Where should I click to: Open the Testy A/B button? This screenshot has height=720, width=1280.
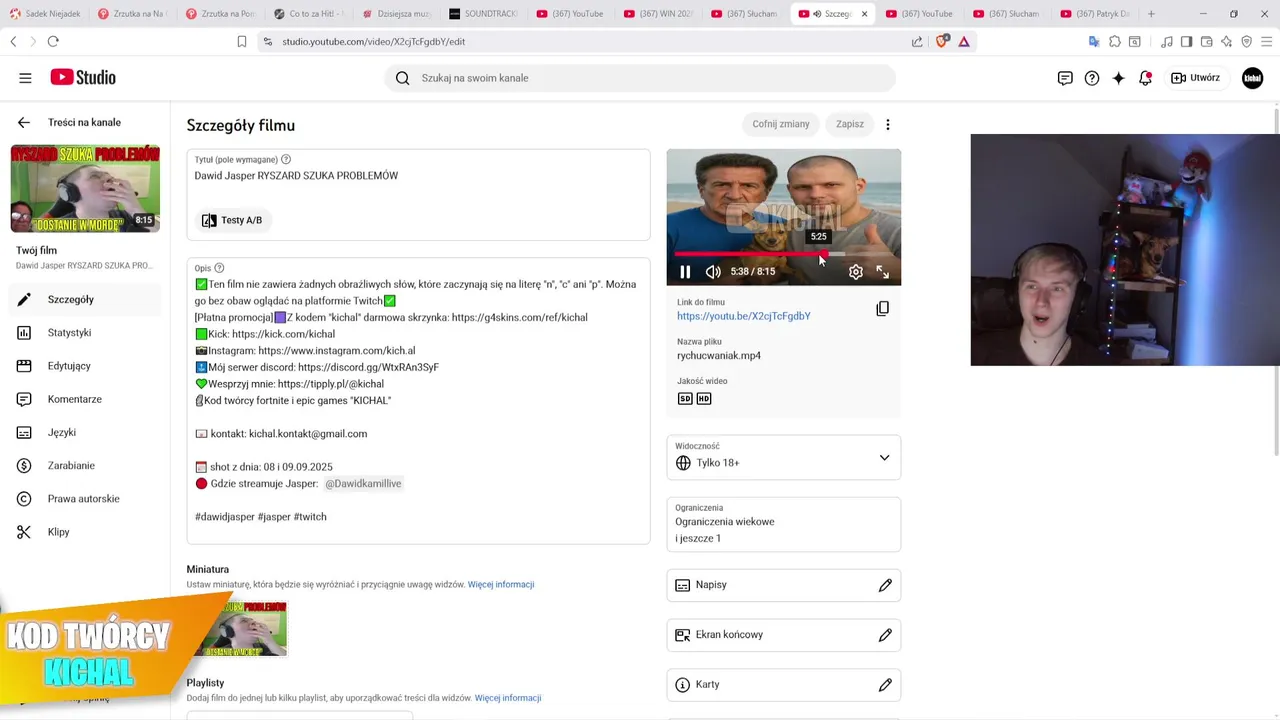click(232, 220)
